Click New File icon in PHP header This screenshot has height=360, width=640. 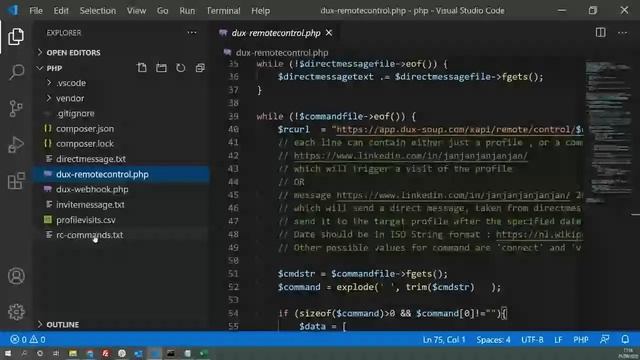pos(142,68)
